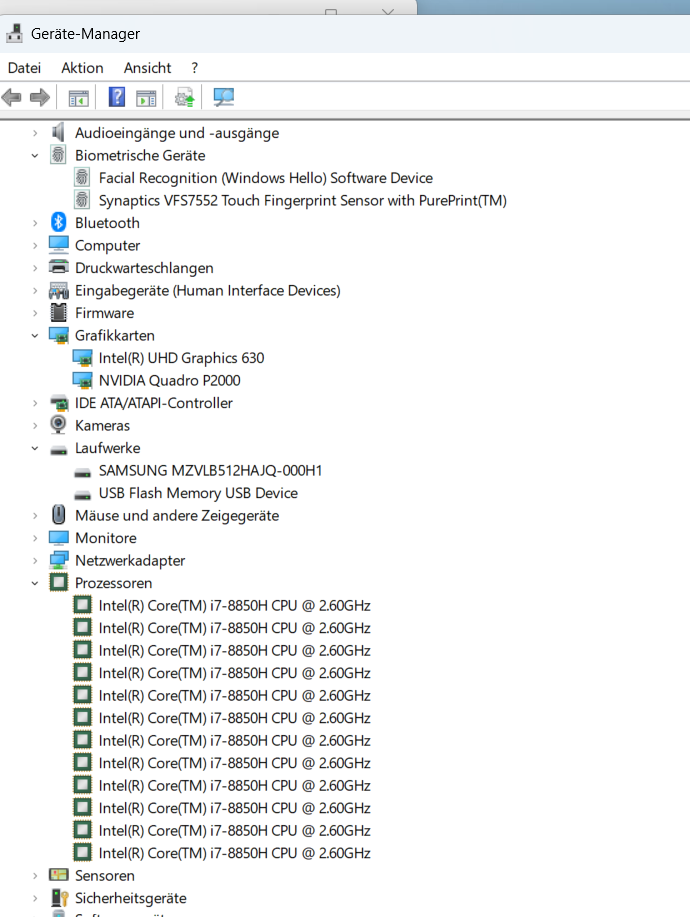
Task: Click the Sensoren category label
Action: (105, 875)
